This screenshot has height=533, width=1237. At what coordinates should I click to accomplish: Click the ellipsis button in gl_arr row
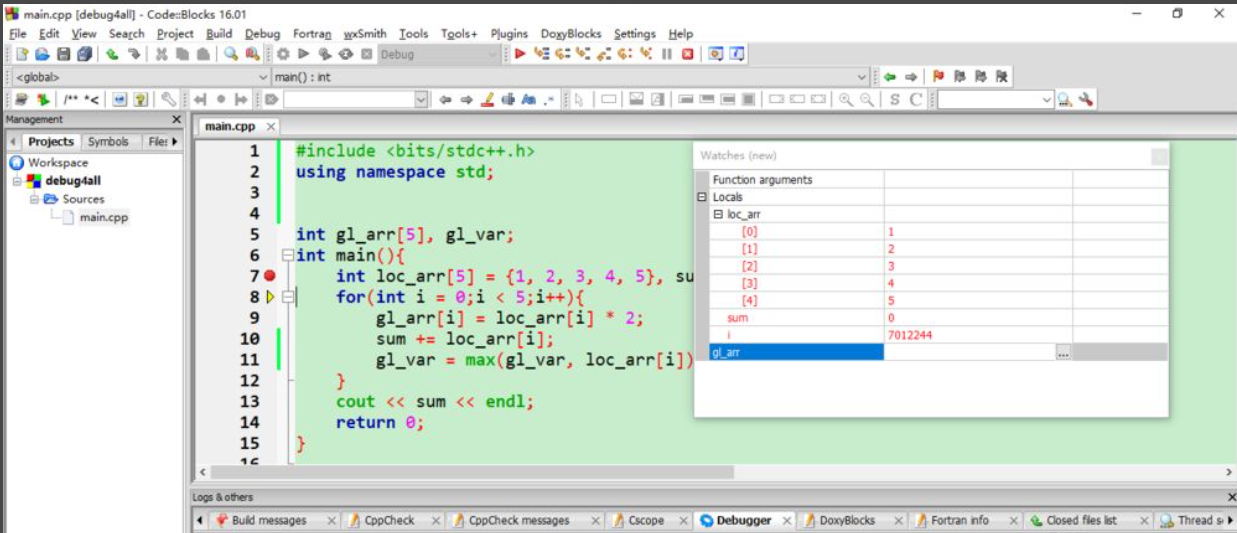click(x=1063, y=352)
